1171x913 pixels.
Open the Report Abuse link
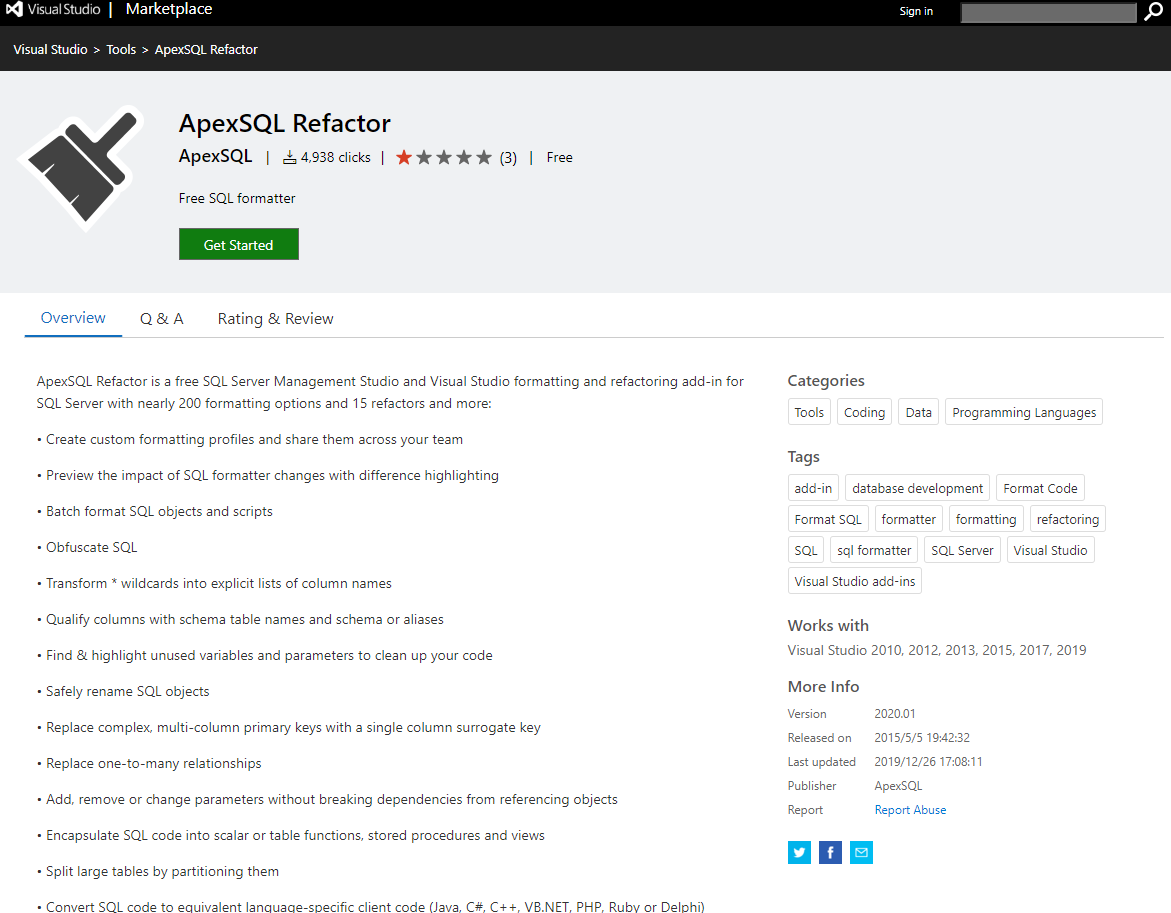909,809
